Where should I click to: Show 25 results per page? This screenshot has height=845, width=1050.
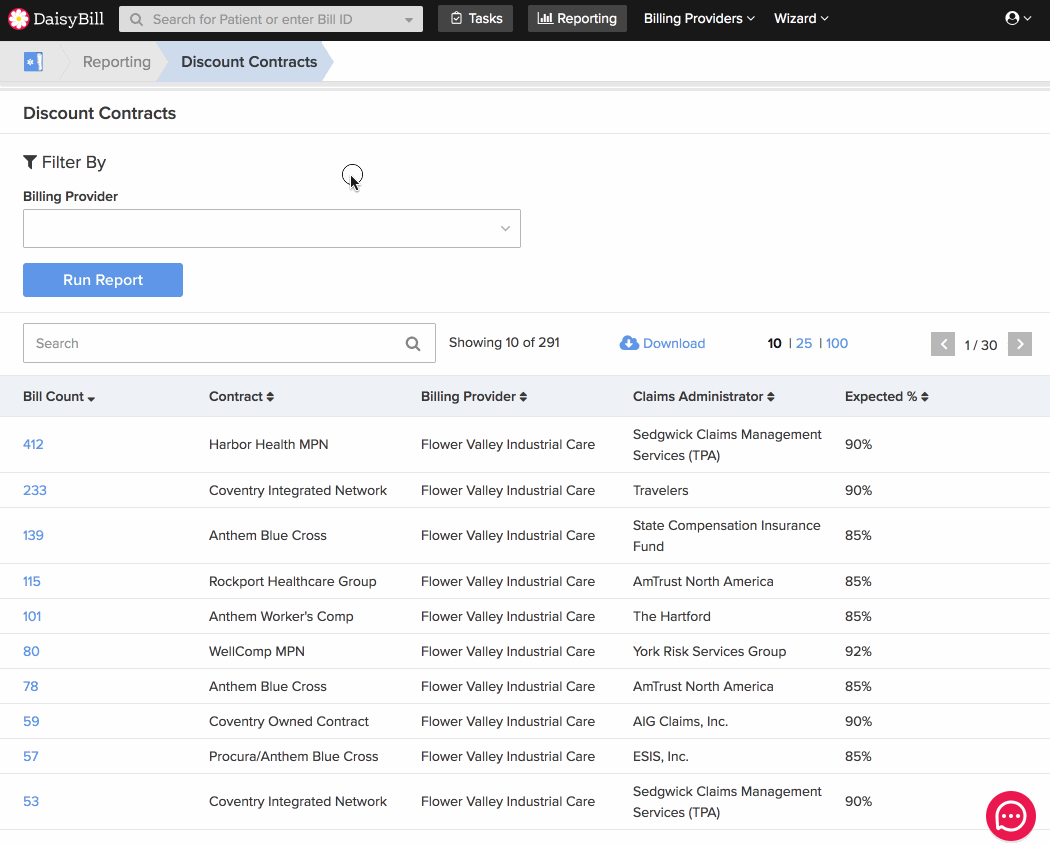(804, 343)
